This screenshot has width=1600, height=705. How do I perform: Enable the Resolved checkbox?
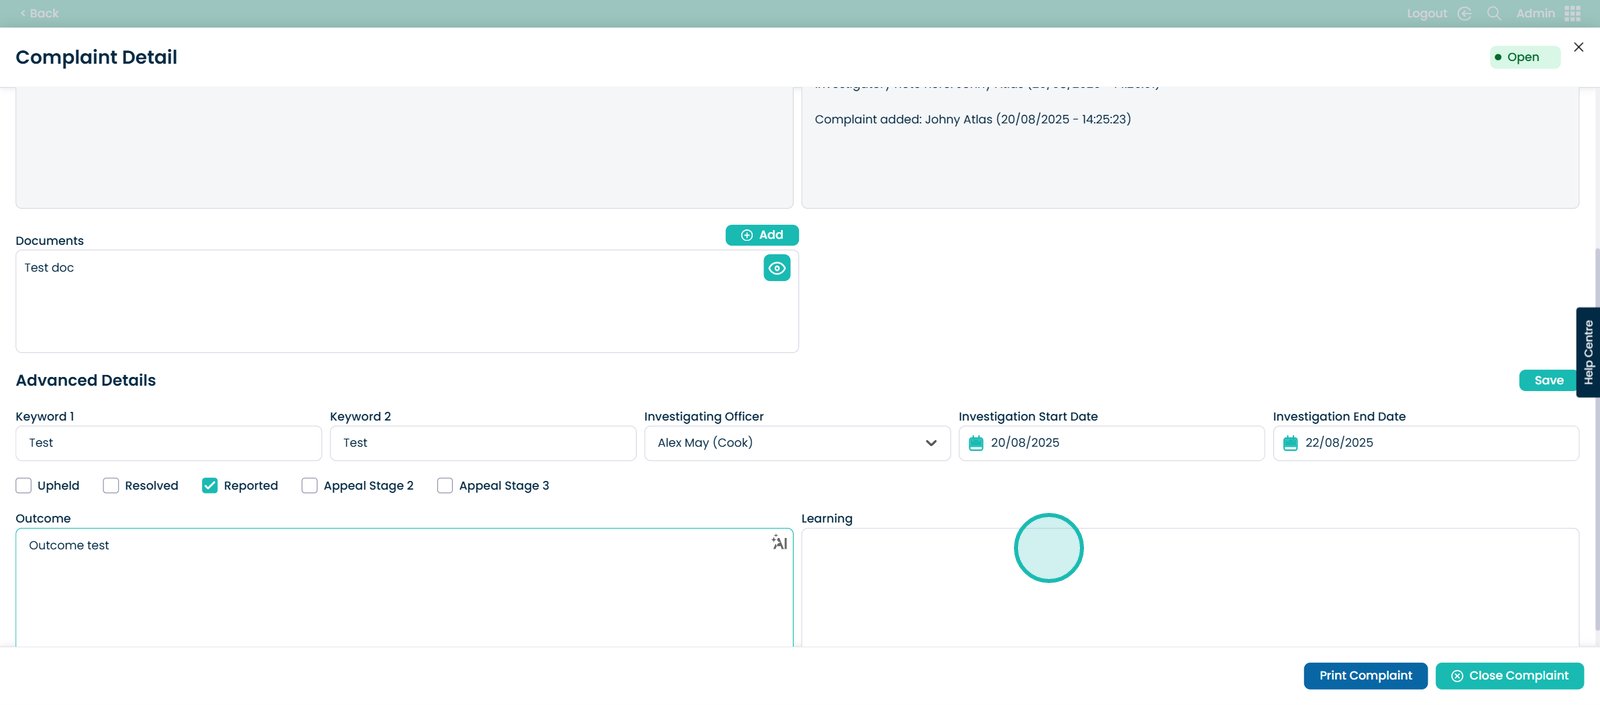111,486
